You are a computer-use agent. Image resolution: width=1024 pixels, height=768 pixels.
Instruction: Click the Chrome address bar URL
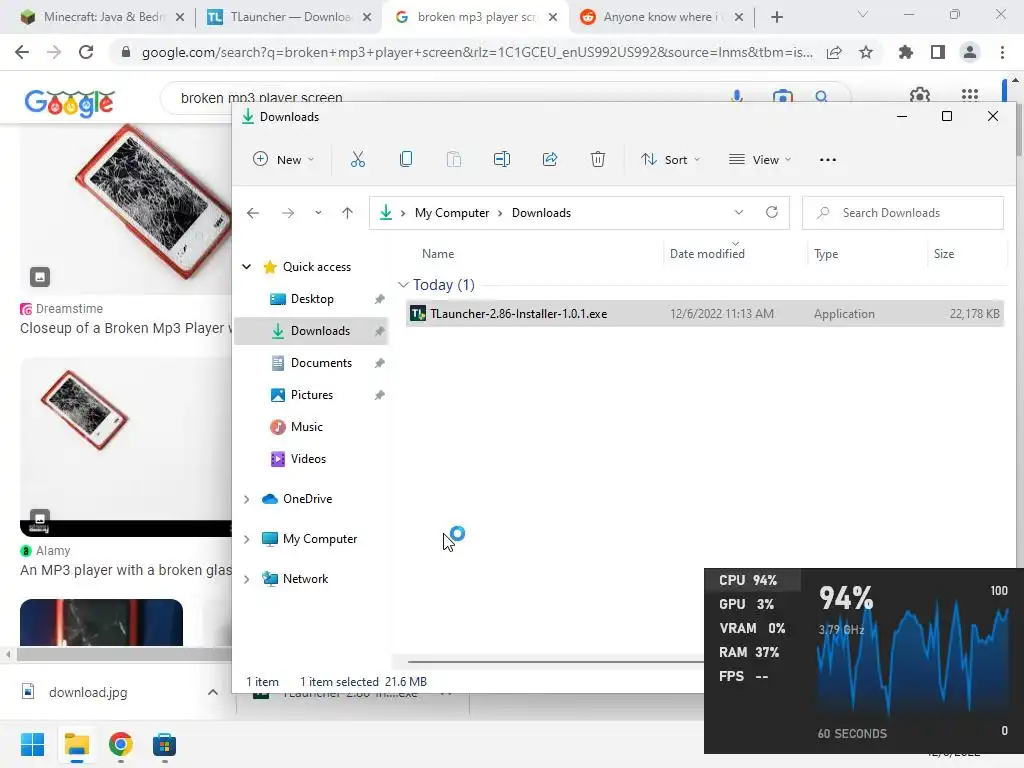coord(477,52)
